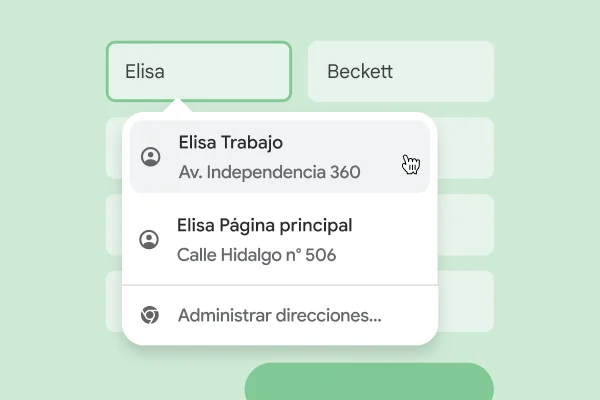Click the popup's pointer arrow under the Elisa field
Viewport: 600px width, 400px height.
(178, 106)
